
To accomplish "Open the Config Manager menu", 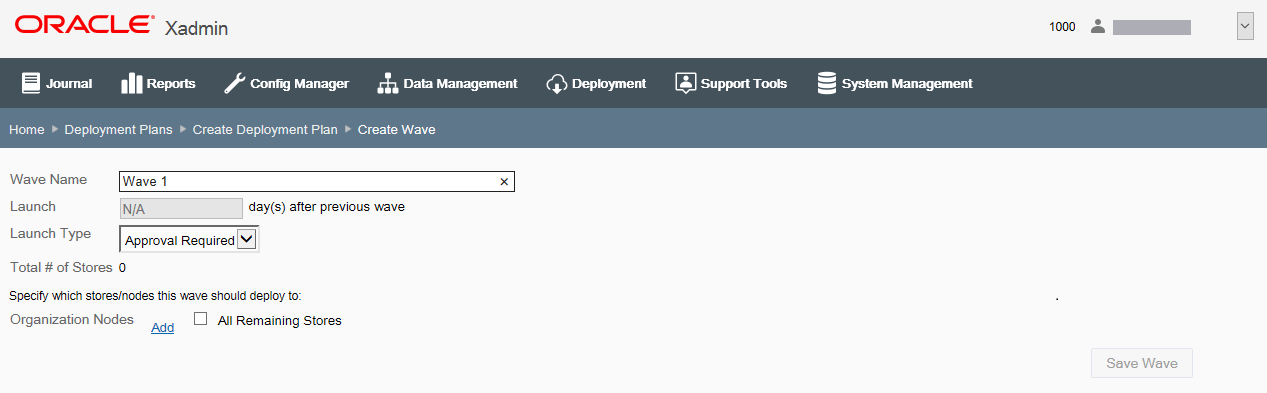I will pyautogui.click(x=286, y=83).
